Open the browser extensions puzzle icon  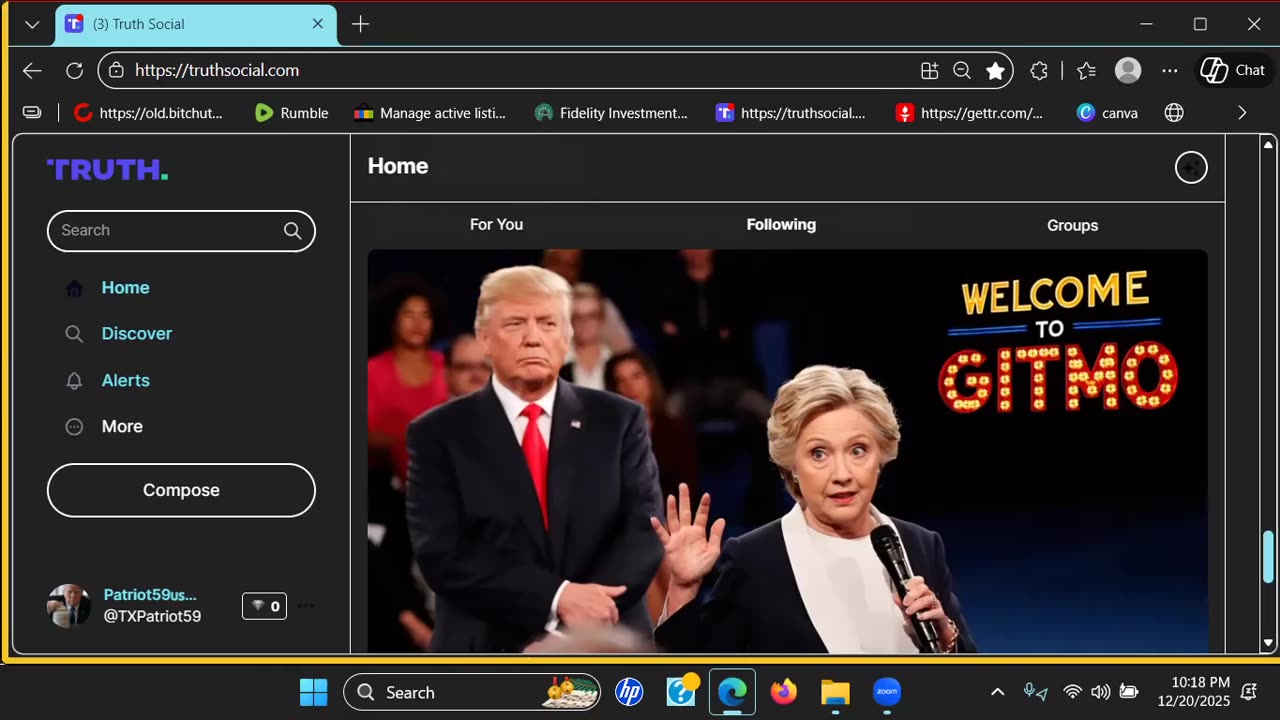(1039, 70)
